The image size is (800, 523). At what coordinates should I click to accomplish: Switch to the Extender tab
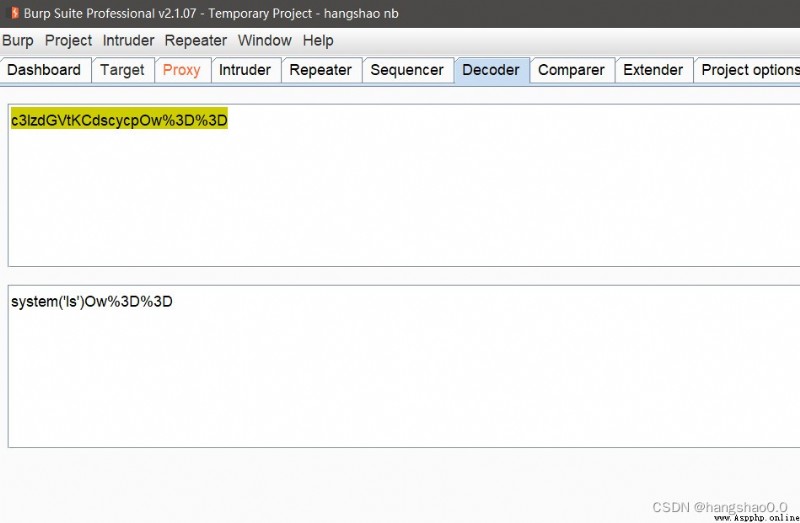(x=653, y=70)
